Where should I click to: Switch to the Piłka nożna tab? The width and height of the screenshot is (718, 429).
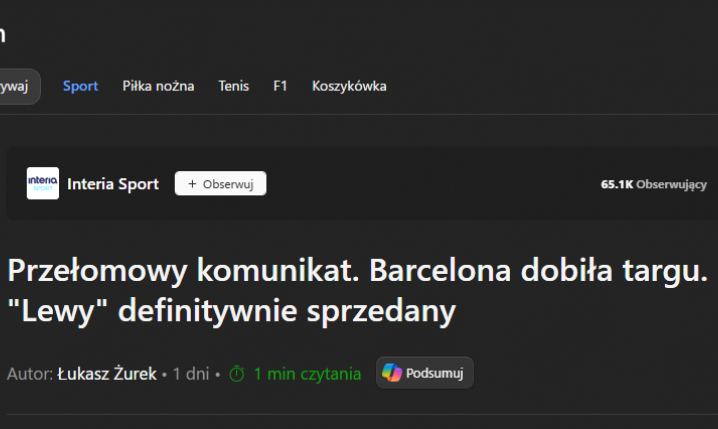(158, 86)
